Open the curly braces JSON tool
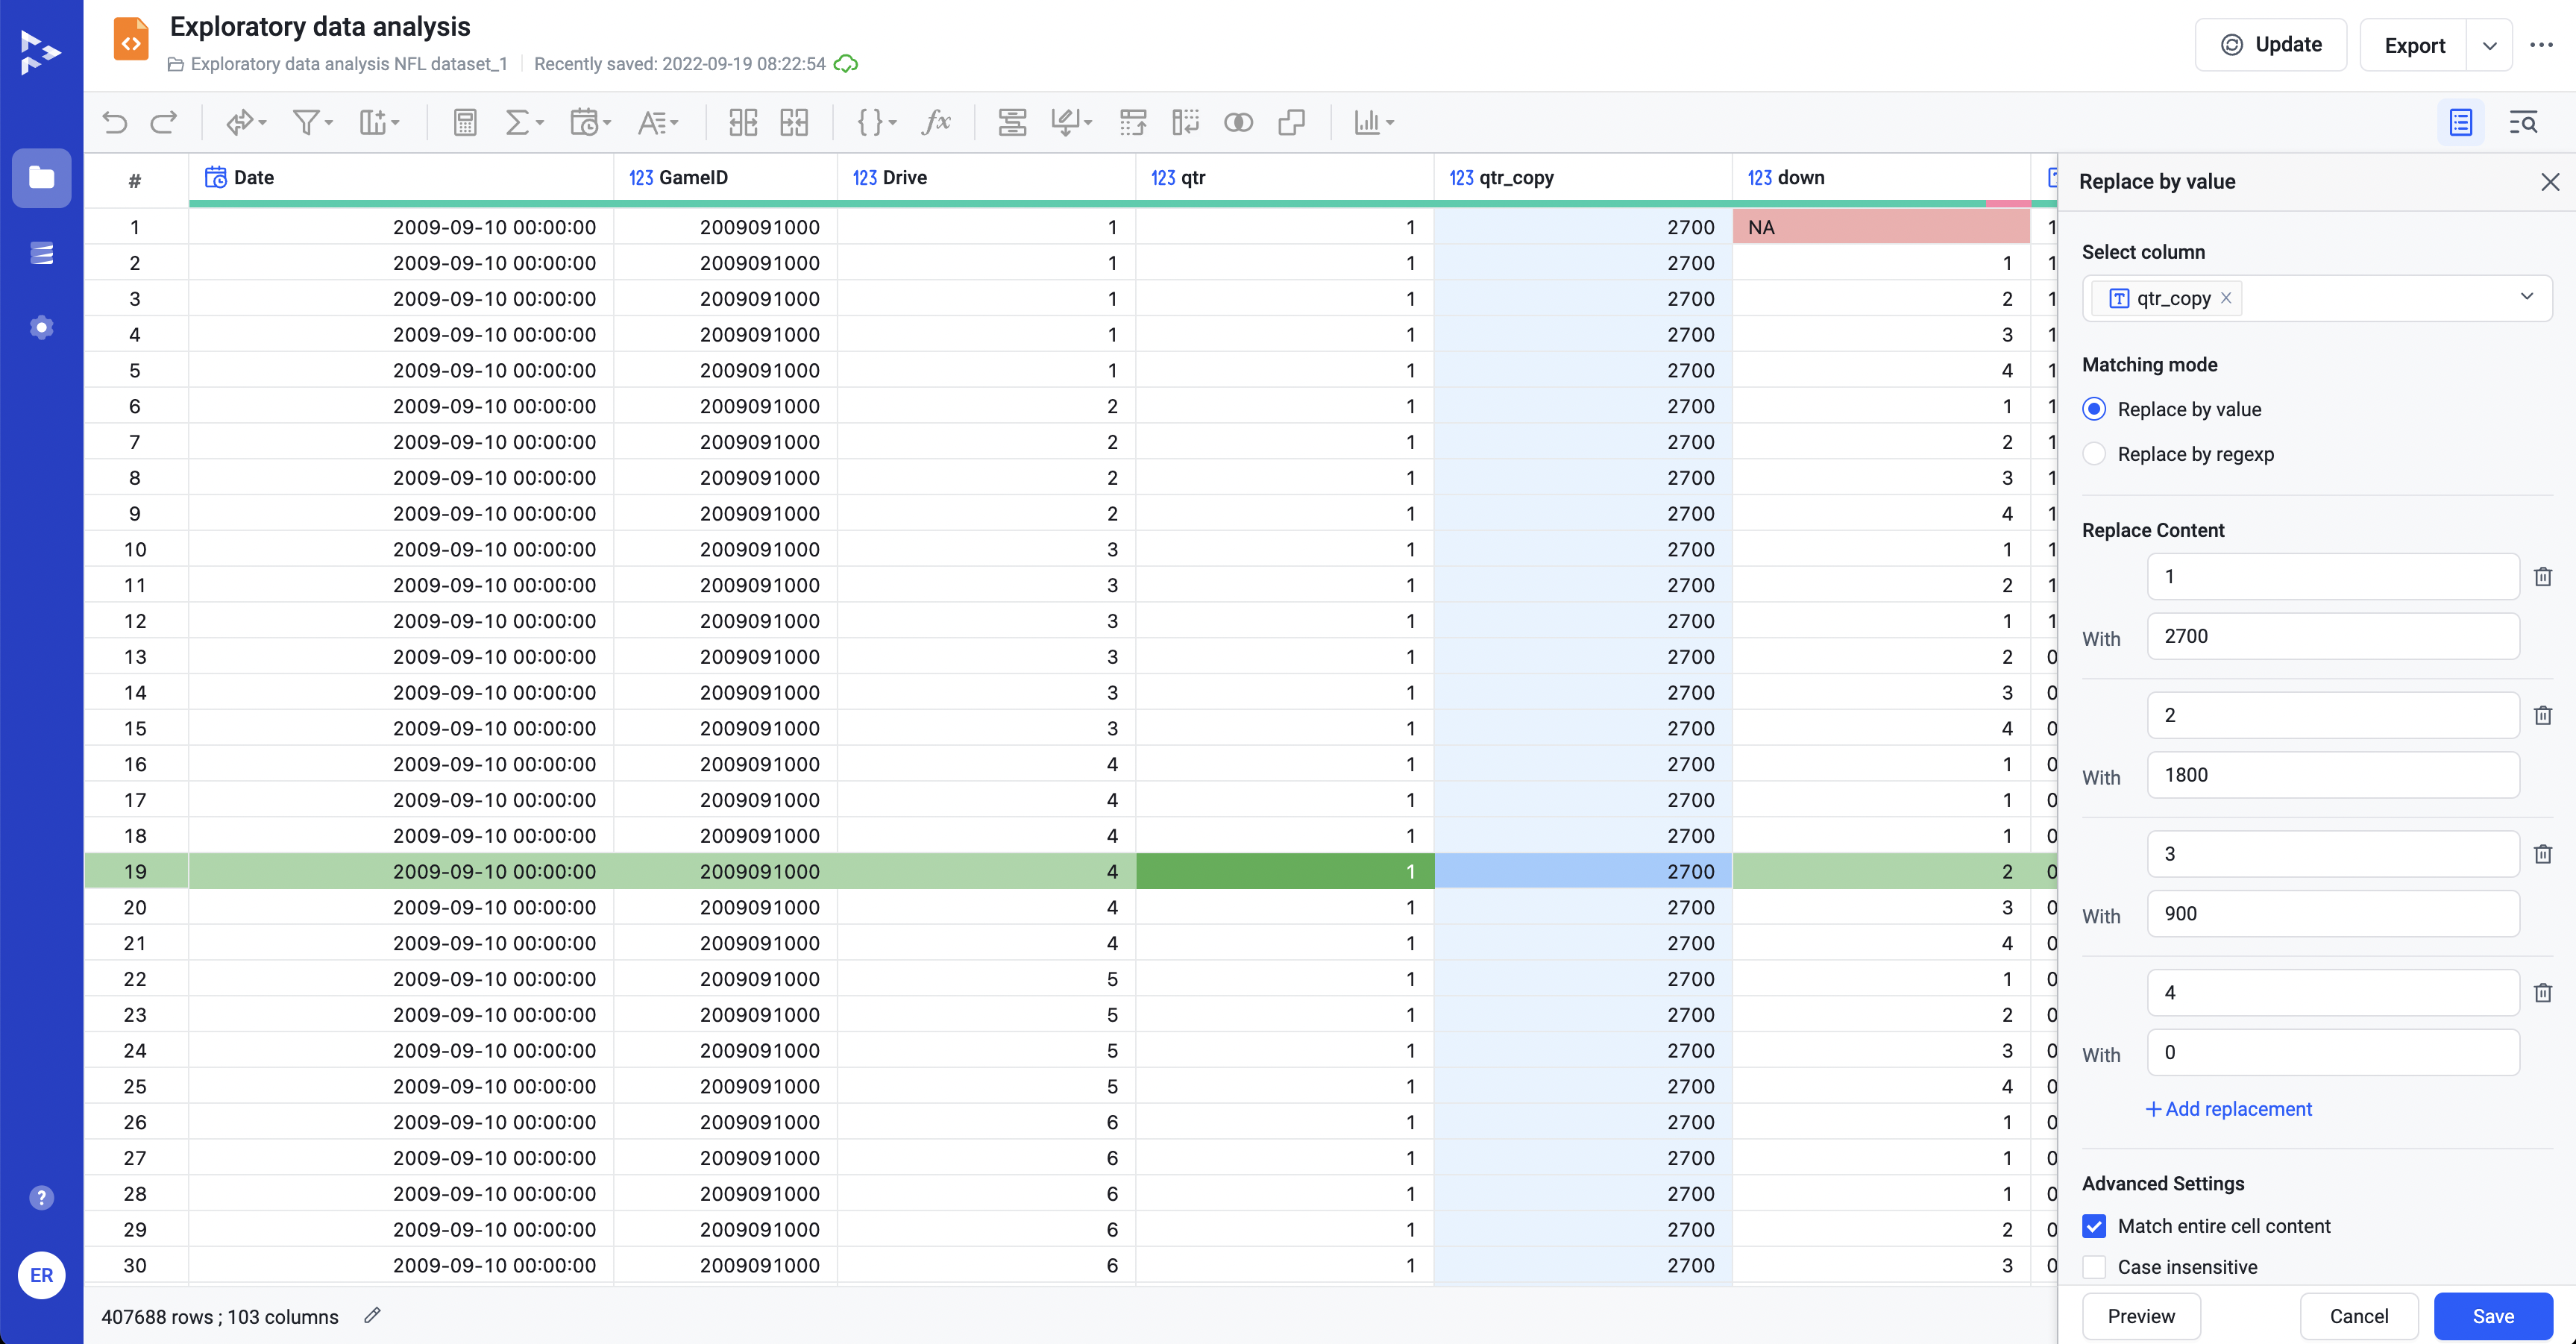This screenshot has width=2576, height=1344. click(x=877, y=123)
